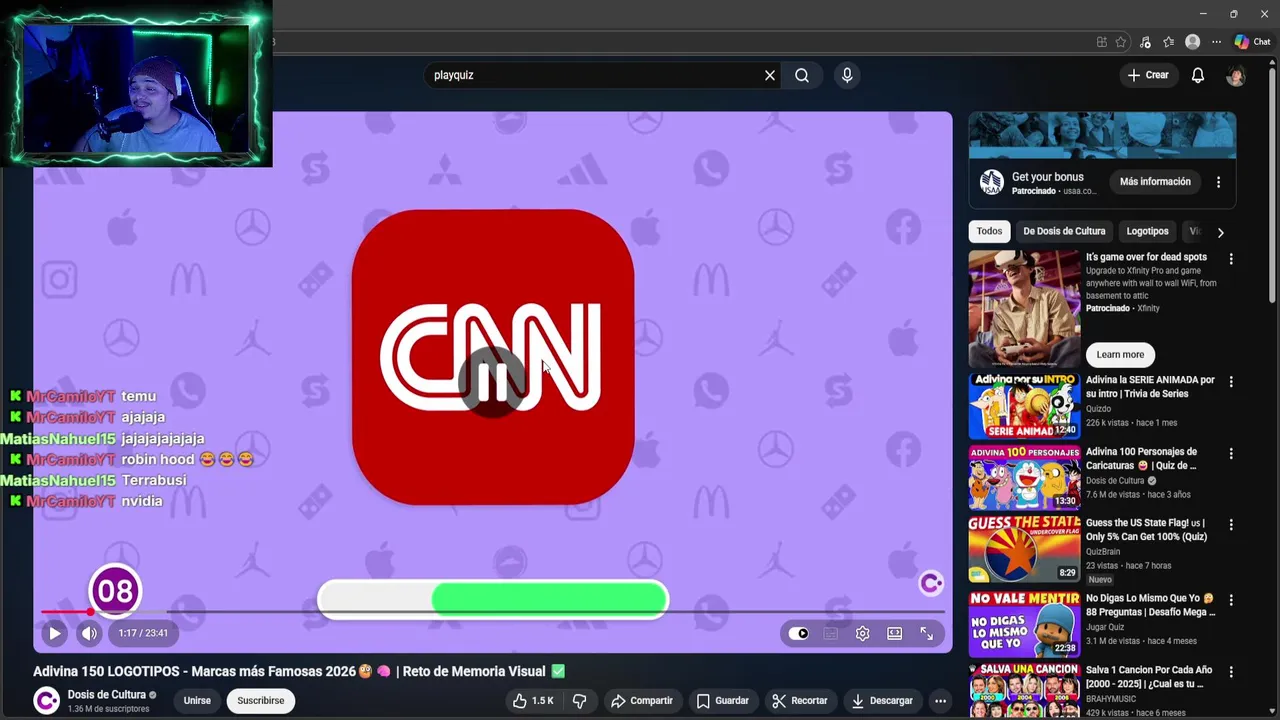Add page to favorites with star icon
Image resolution: width=1280 pixels, height=720 pixels.
pos(1121,42)
